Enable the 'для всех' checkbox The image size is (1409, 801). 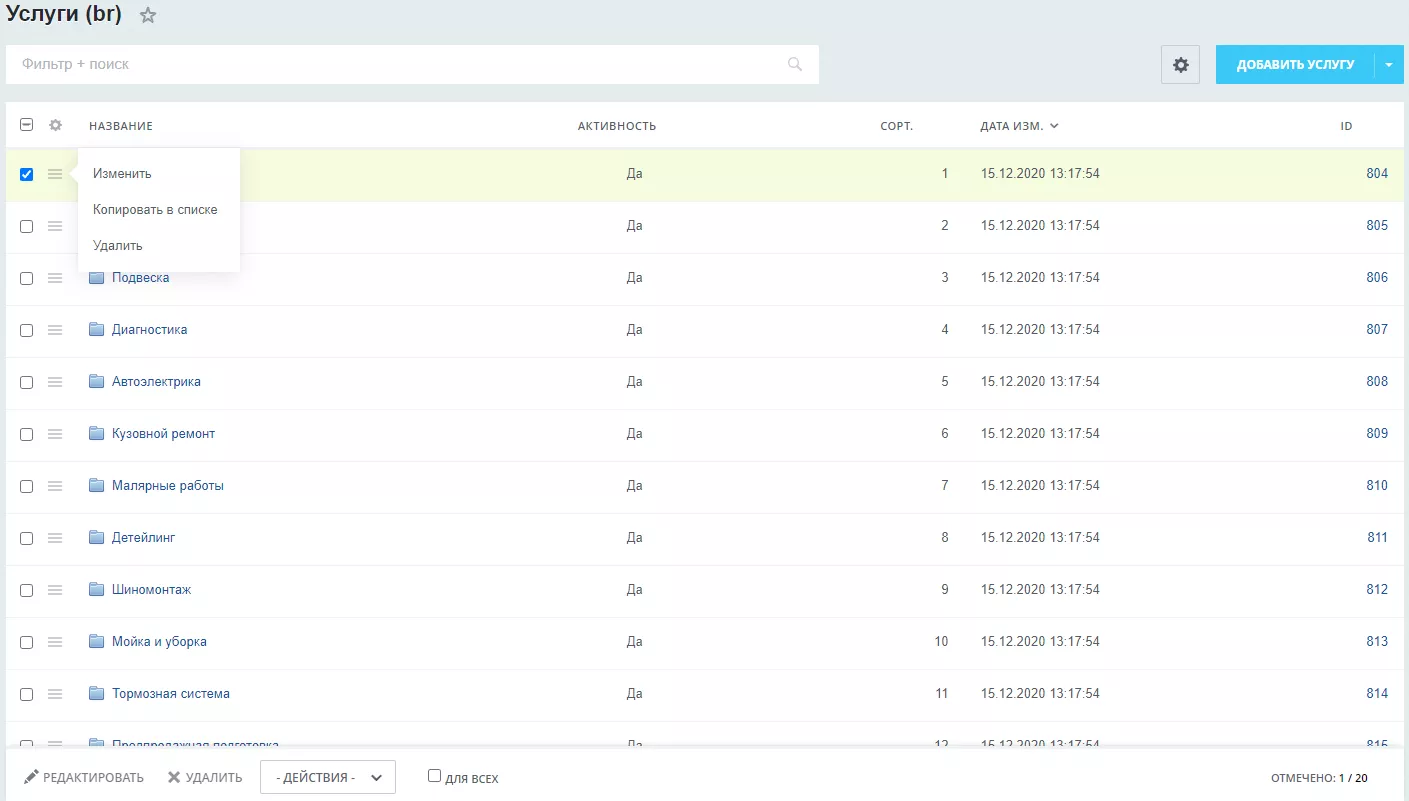click(x=434, y=776)
